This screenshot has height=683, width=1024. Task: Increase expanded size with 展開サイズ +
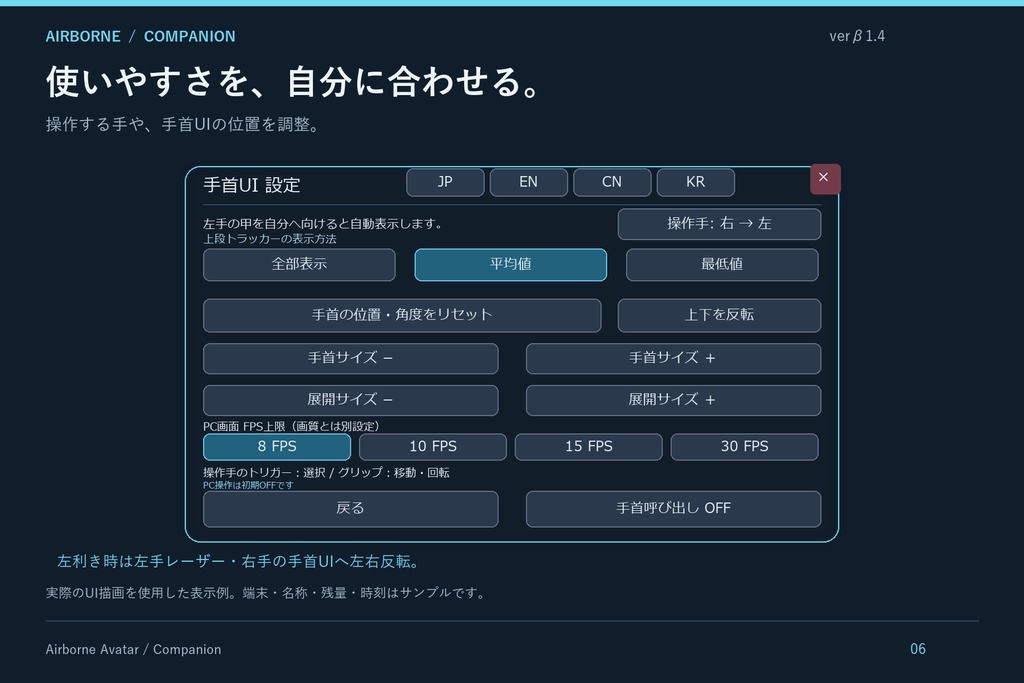(673, 400)
